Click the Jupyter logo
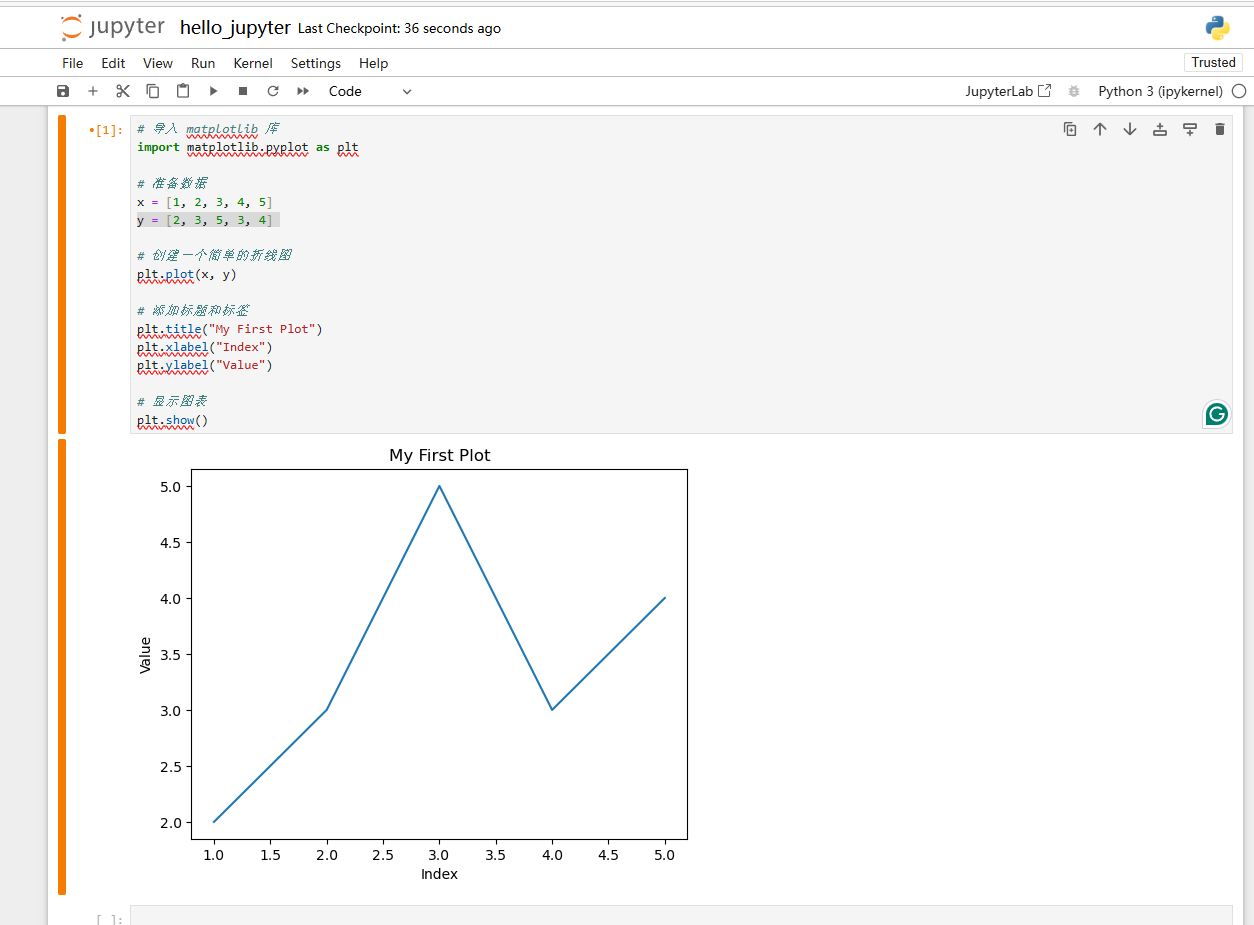 coord(112,27)
